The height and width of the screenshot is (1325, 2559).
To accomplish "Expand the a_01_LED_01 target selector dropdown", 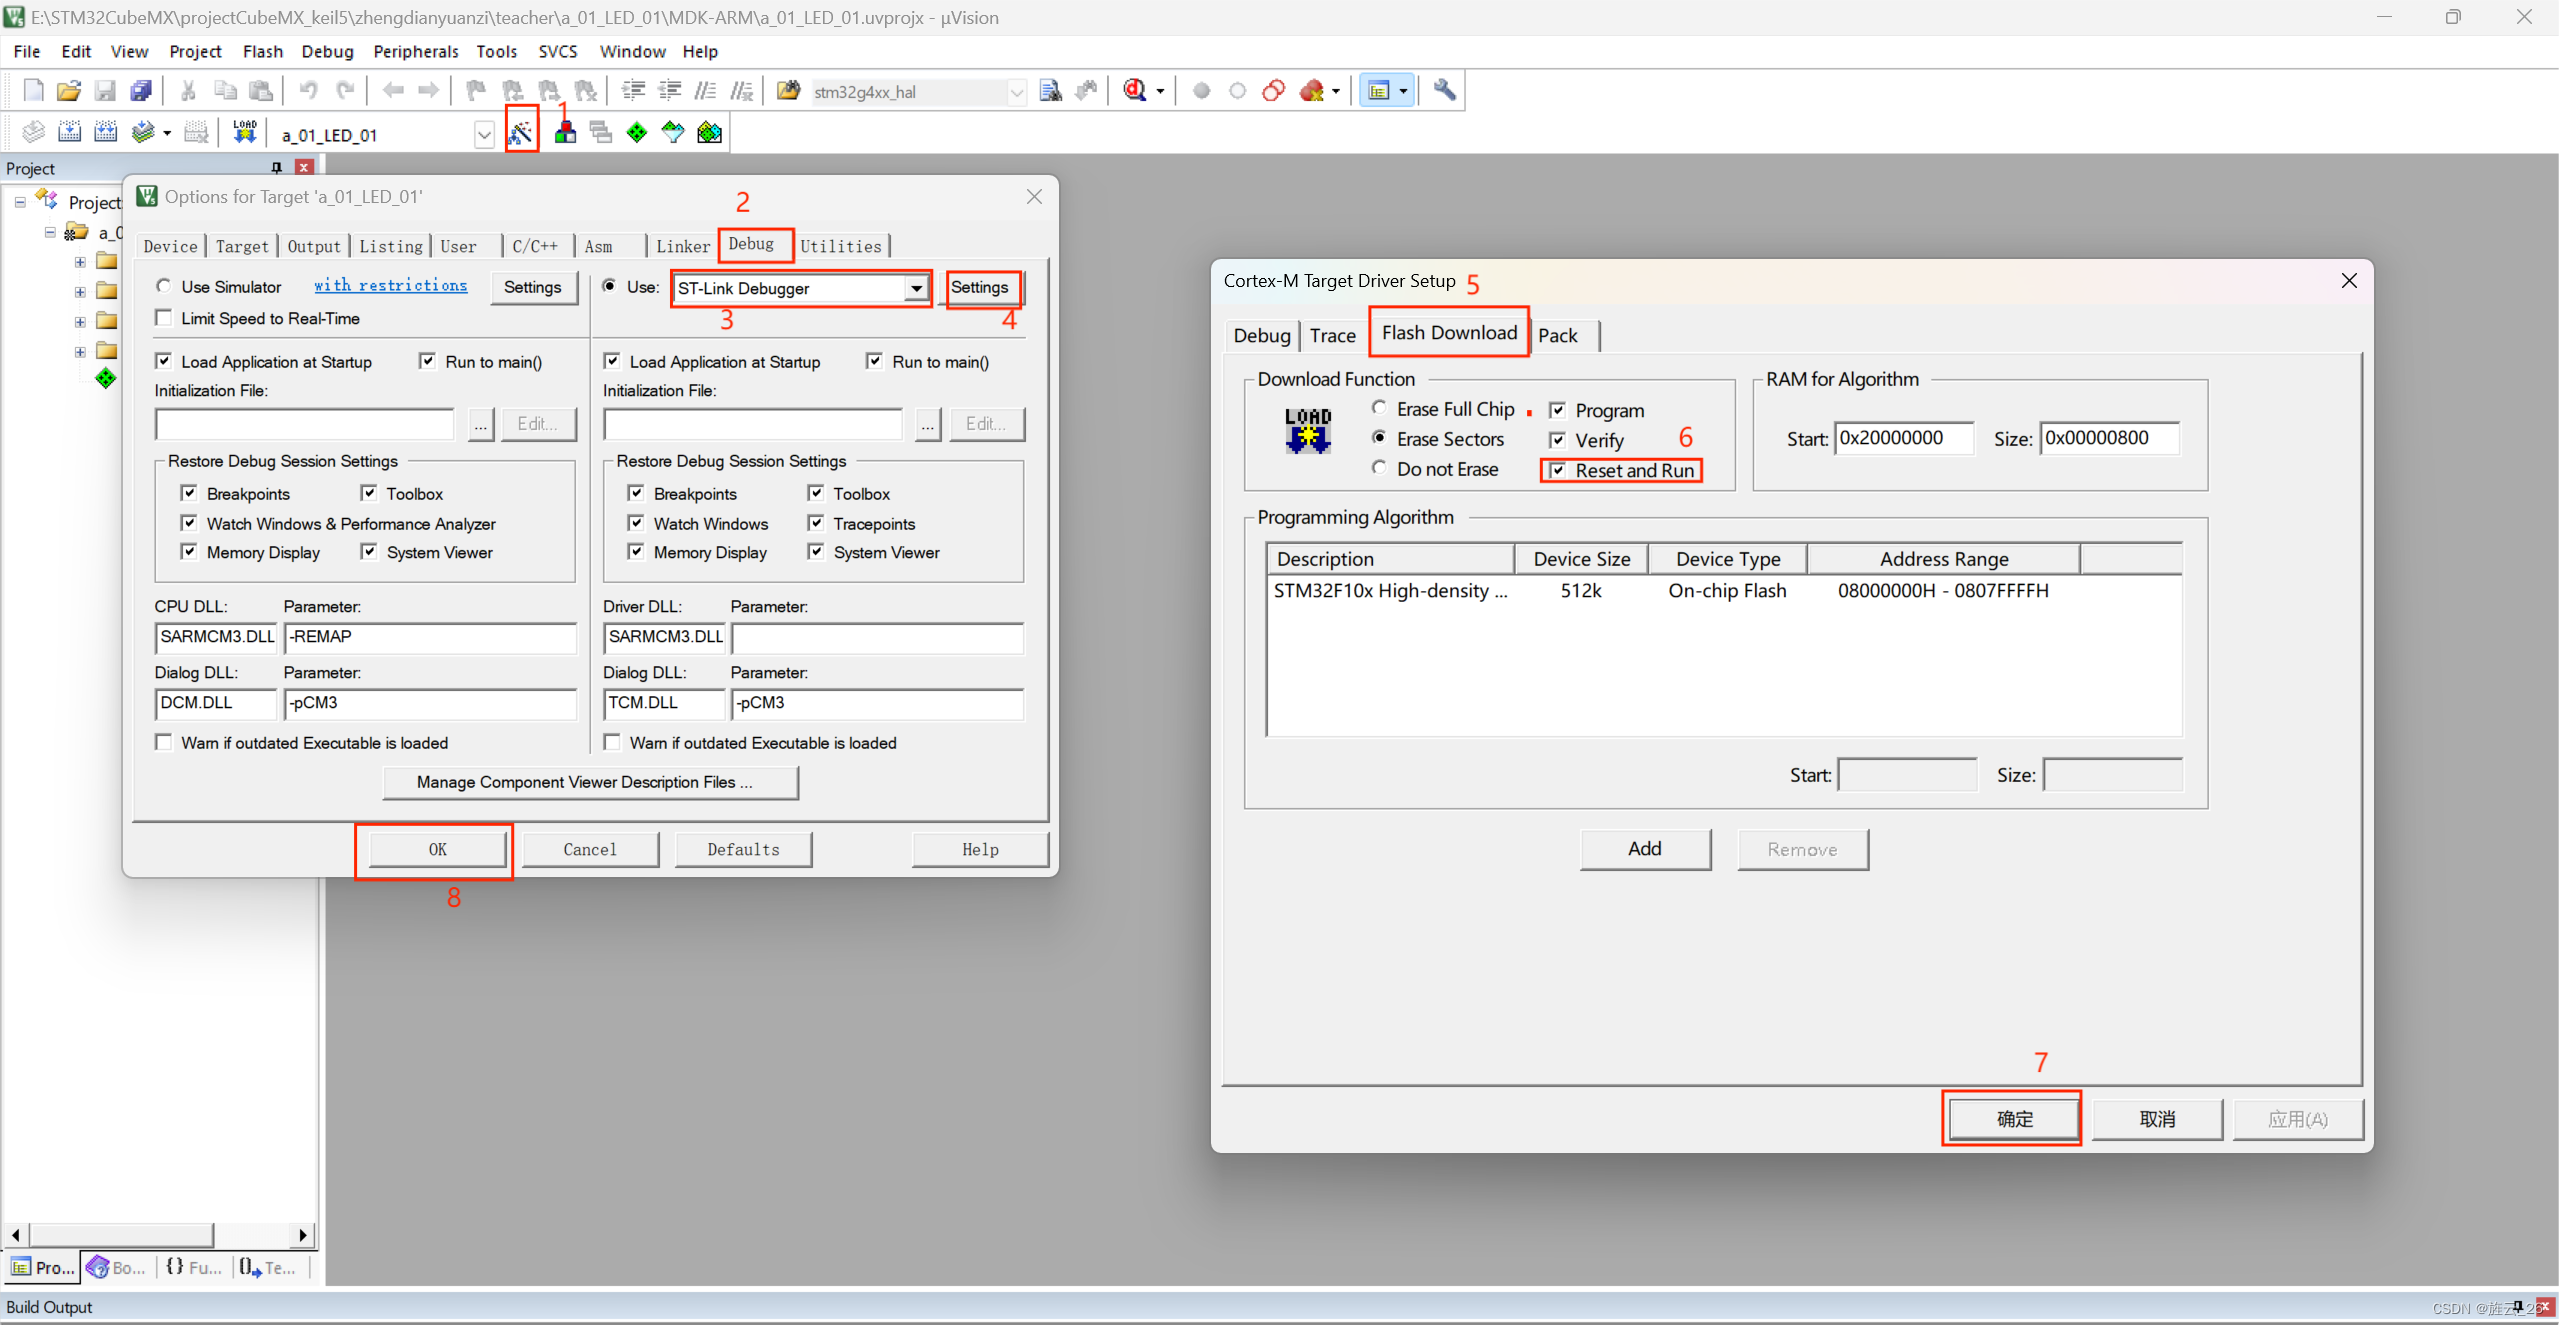I will pyautogui.click(x=484, y=134).
